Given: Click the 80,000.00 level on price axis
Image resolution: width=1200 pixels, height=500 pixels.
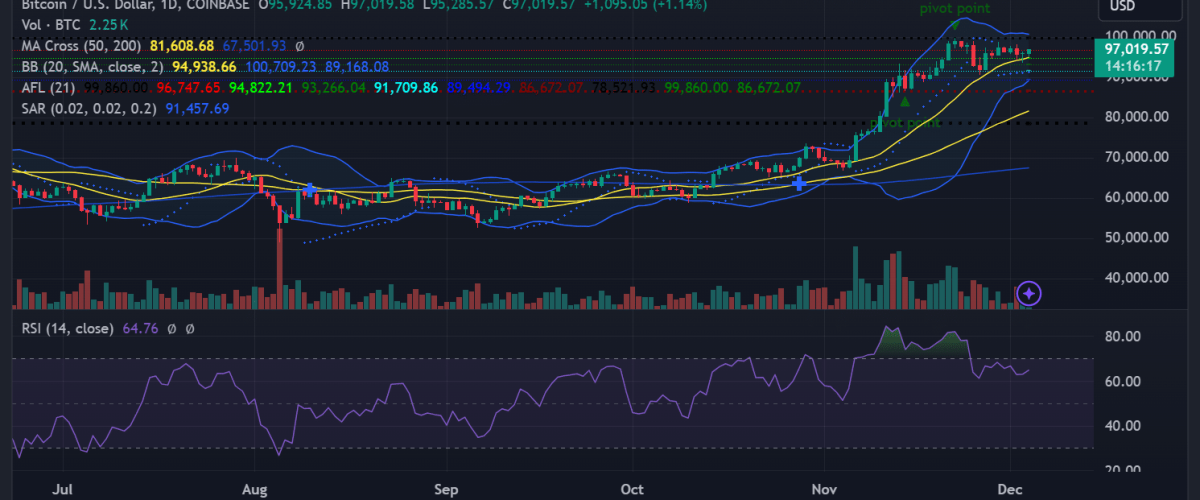Looking at the screenshot, I should coord(1135,117).
